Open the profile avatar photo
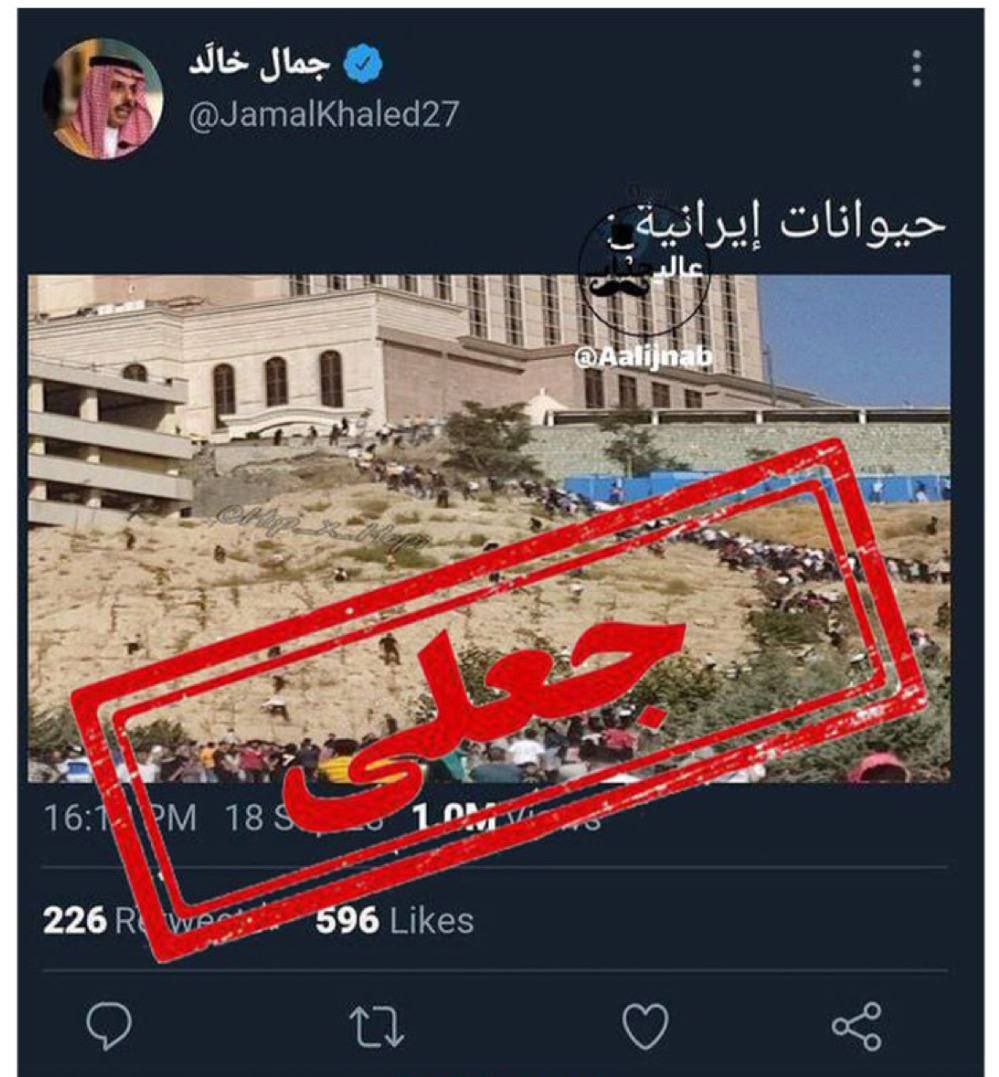The height and width of the screenshot is (1077, 999). click(x=103, y=99)
